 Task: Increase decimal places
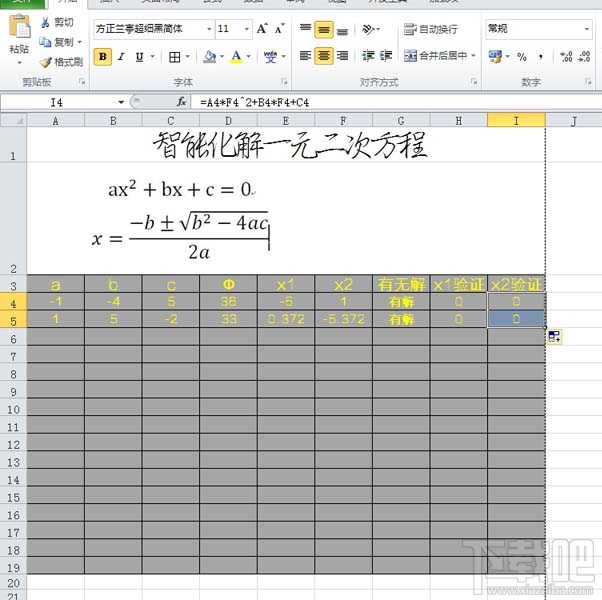click(x=566, y=57)
